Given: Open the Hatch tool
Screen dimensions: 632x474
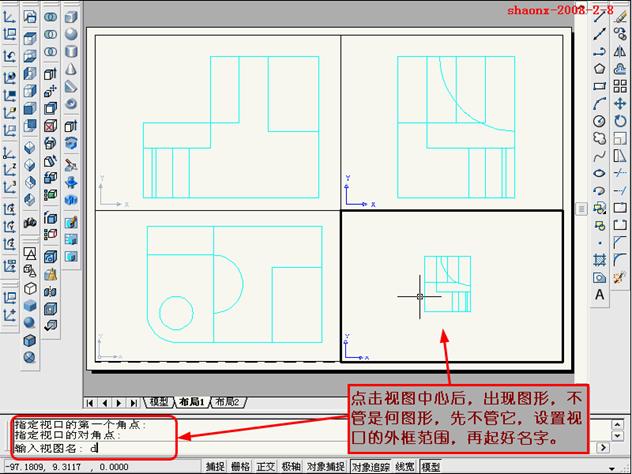Looking at the screenshot, I should pos(598,260).
